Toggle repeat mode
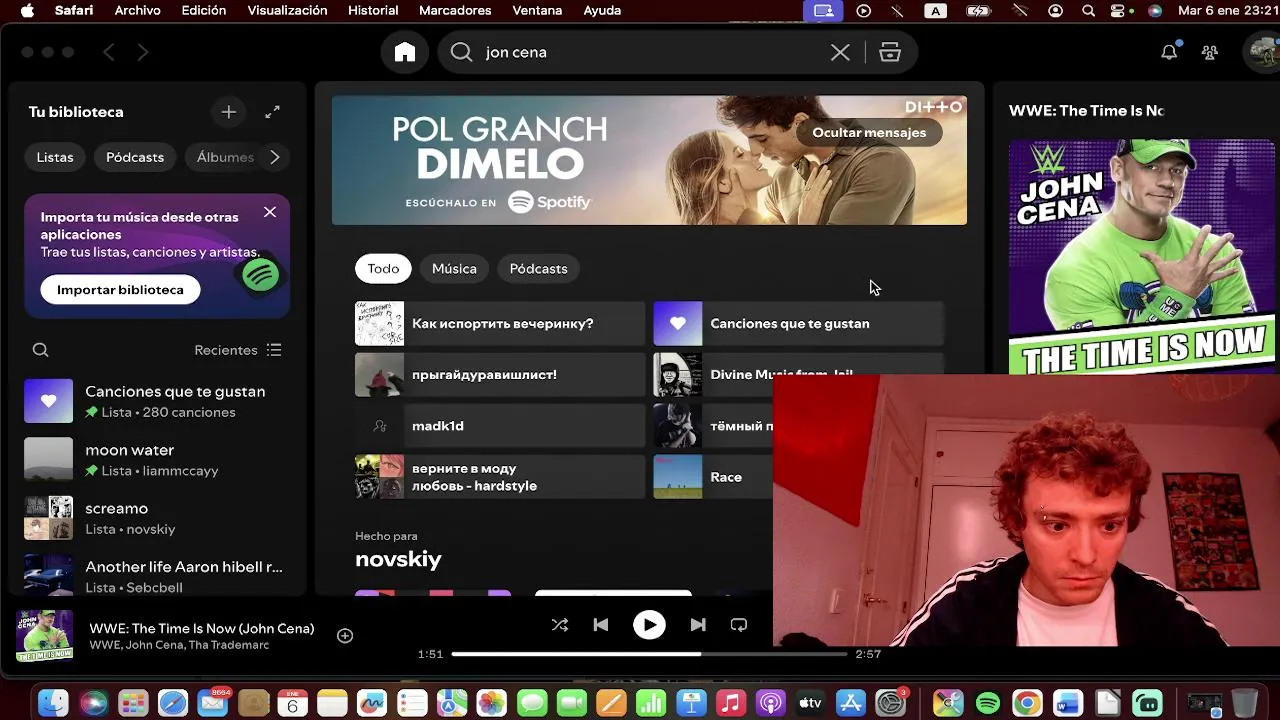The image size is (1280, 720). point(739,625)
